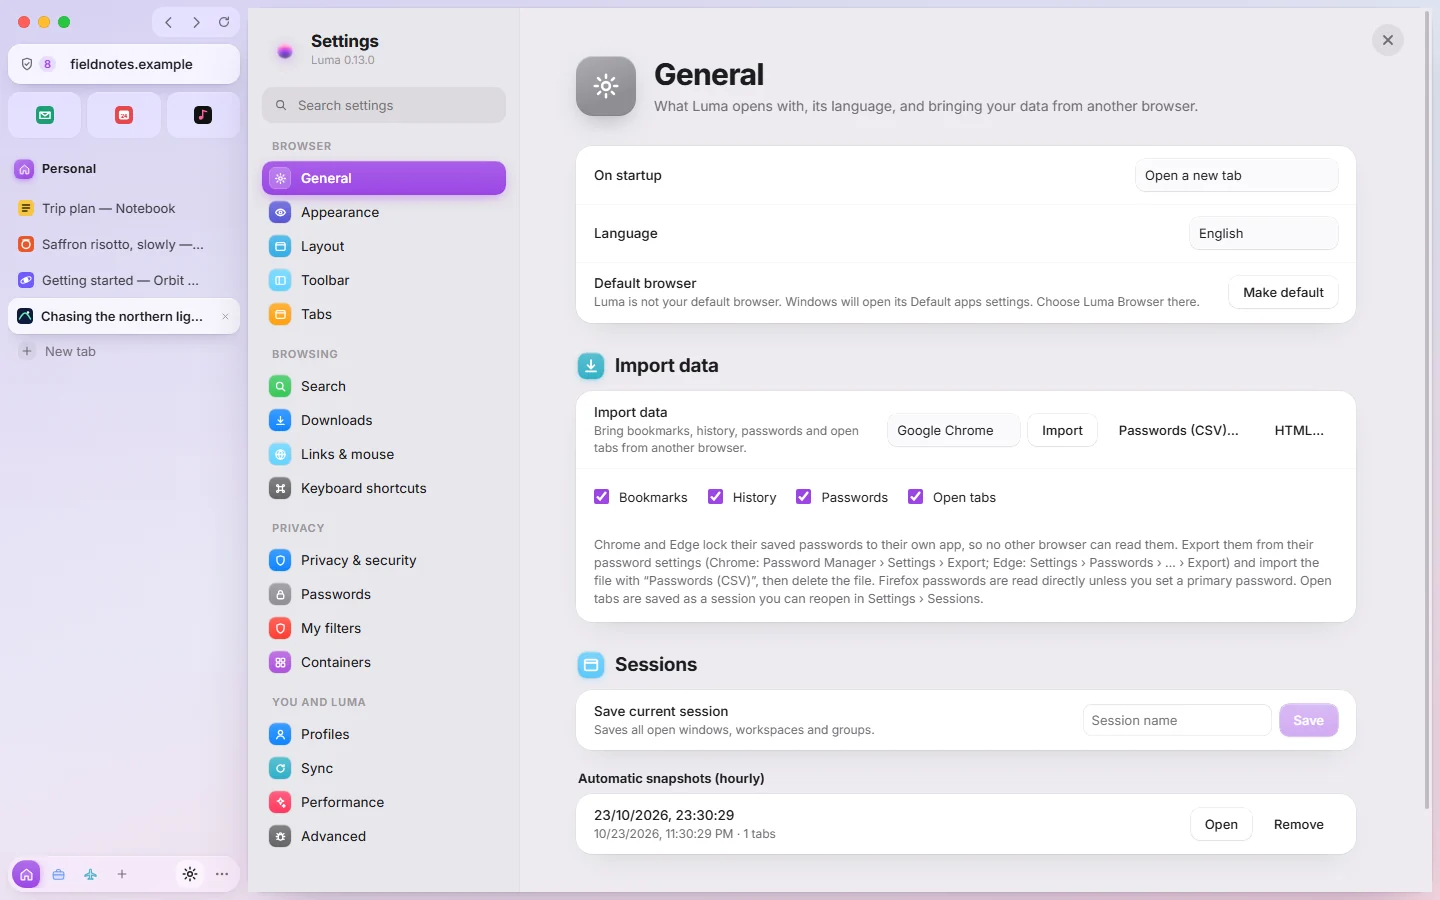Remove the automatic session snapshot
This screenshot has height=900, width=1440.
point(1298,824)
